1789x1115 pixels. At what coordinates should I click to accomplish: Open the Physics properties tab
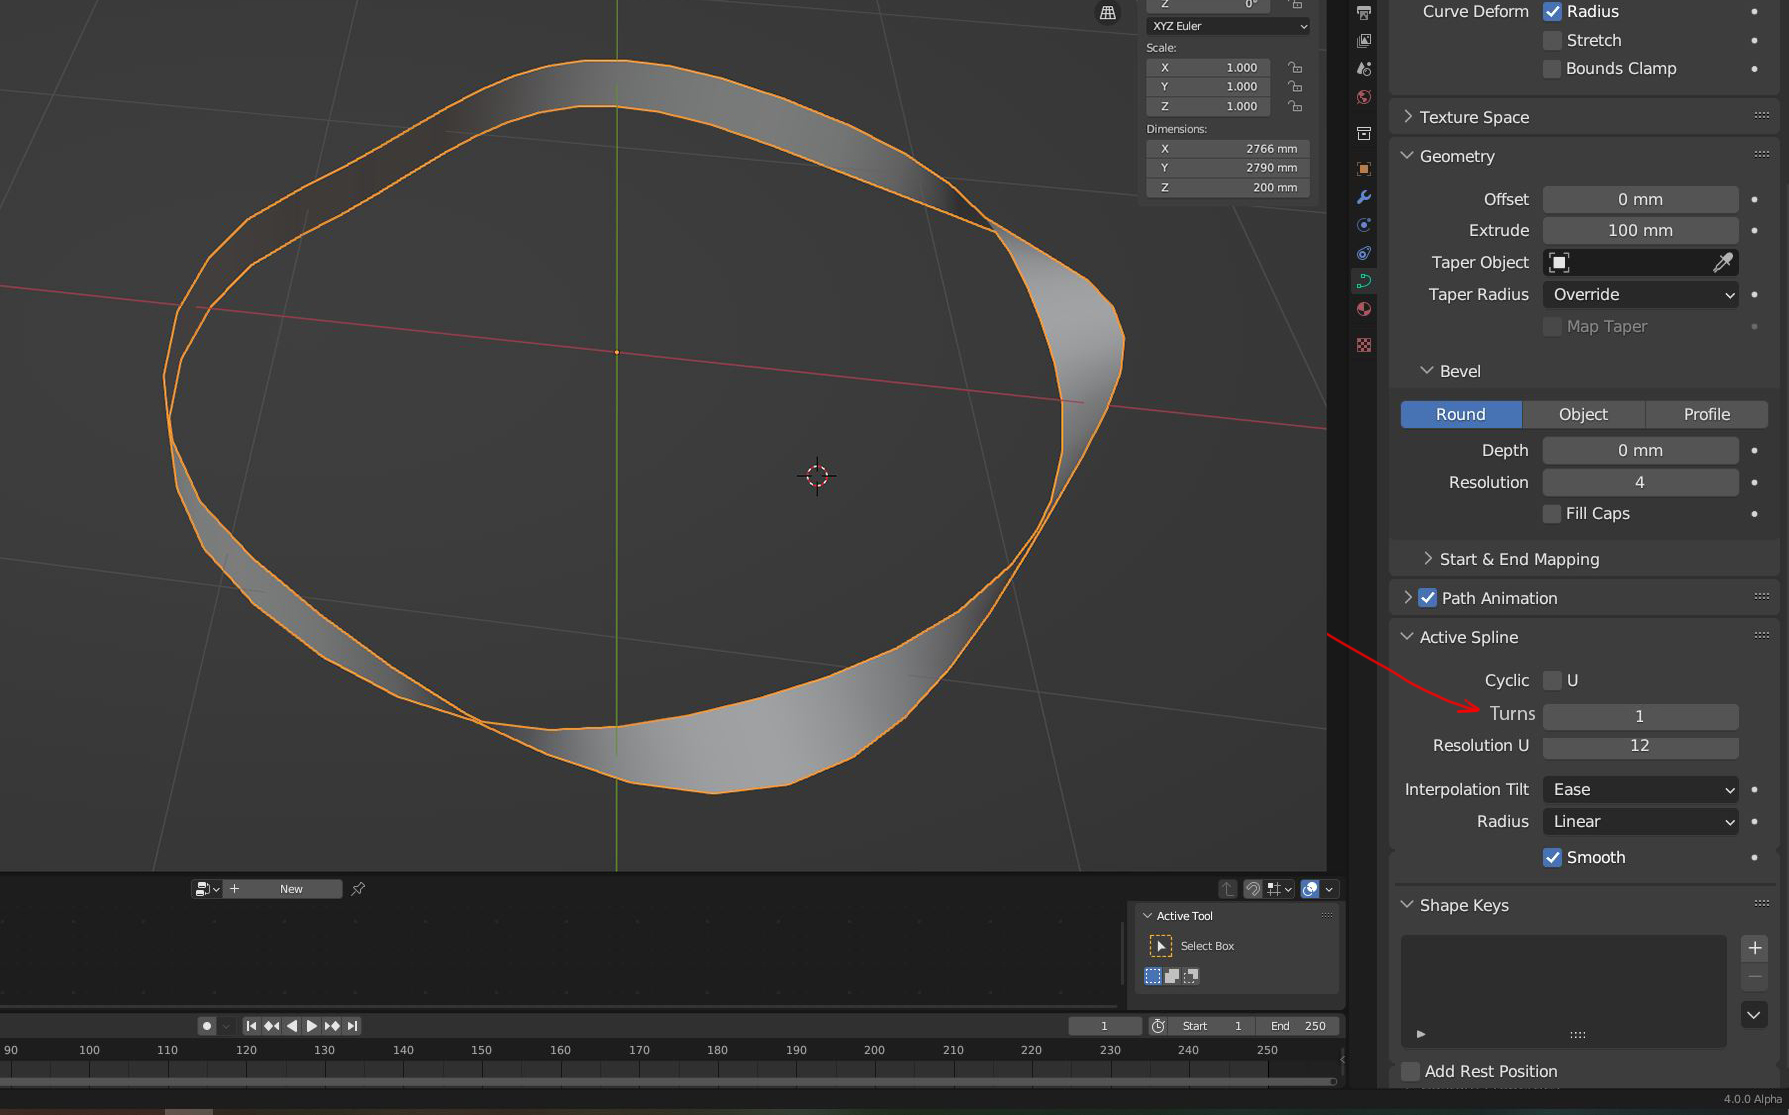1363,225
